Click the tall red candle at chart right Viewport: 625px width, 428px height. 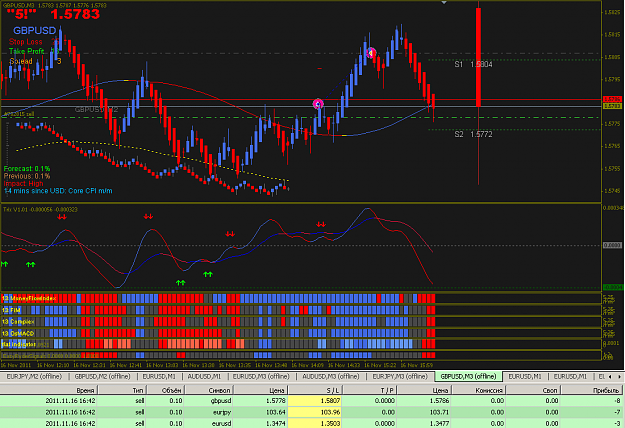(478, 57)
